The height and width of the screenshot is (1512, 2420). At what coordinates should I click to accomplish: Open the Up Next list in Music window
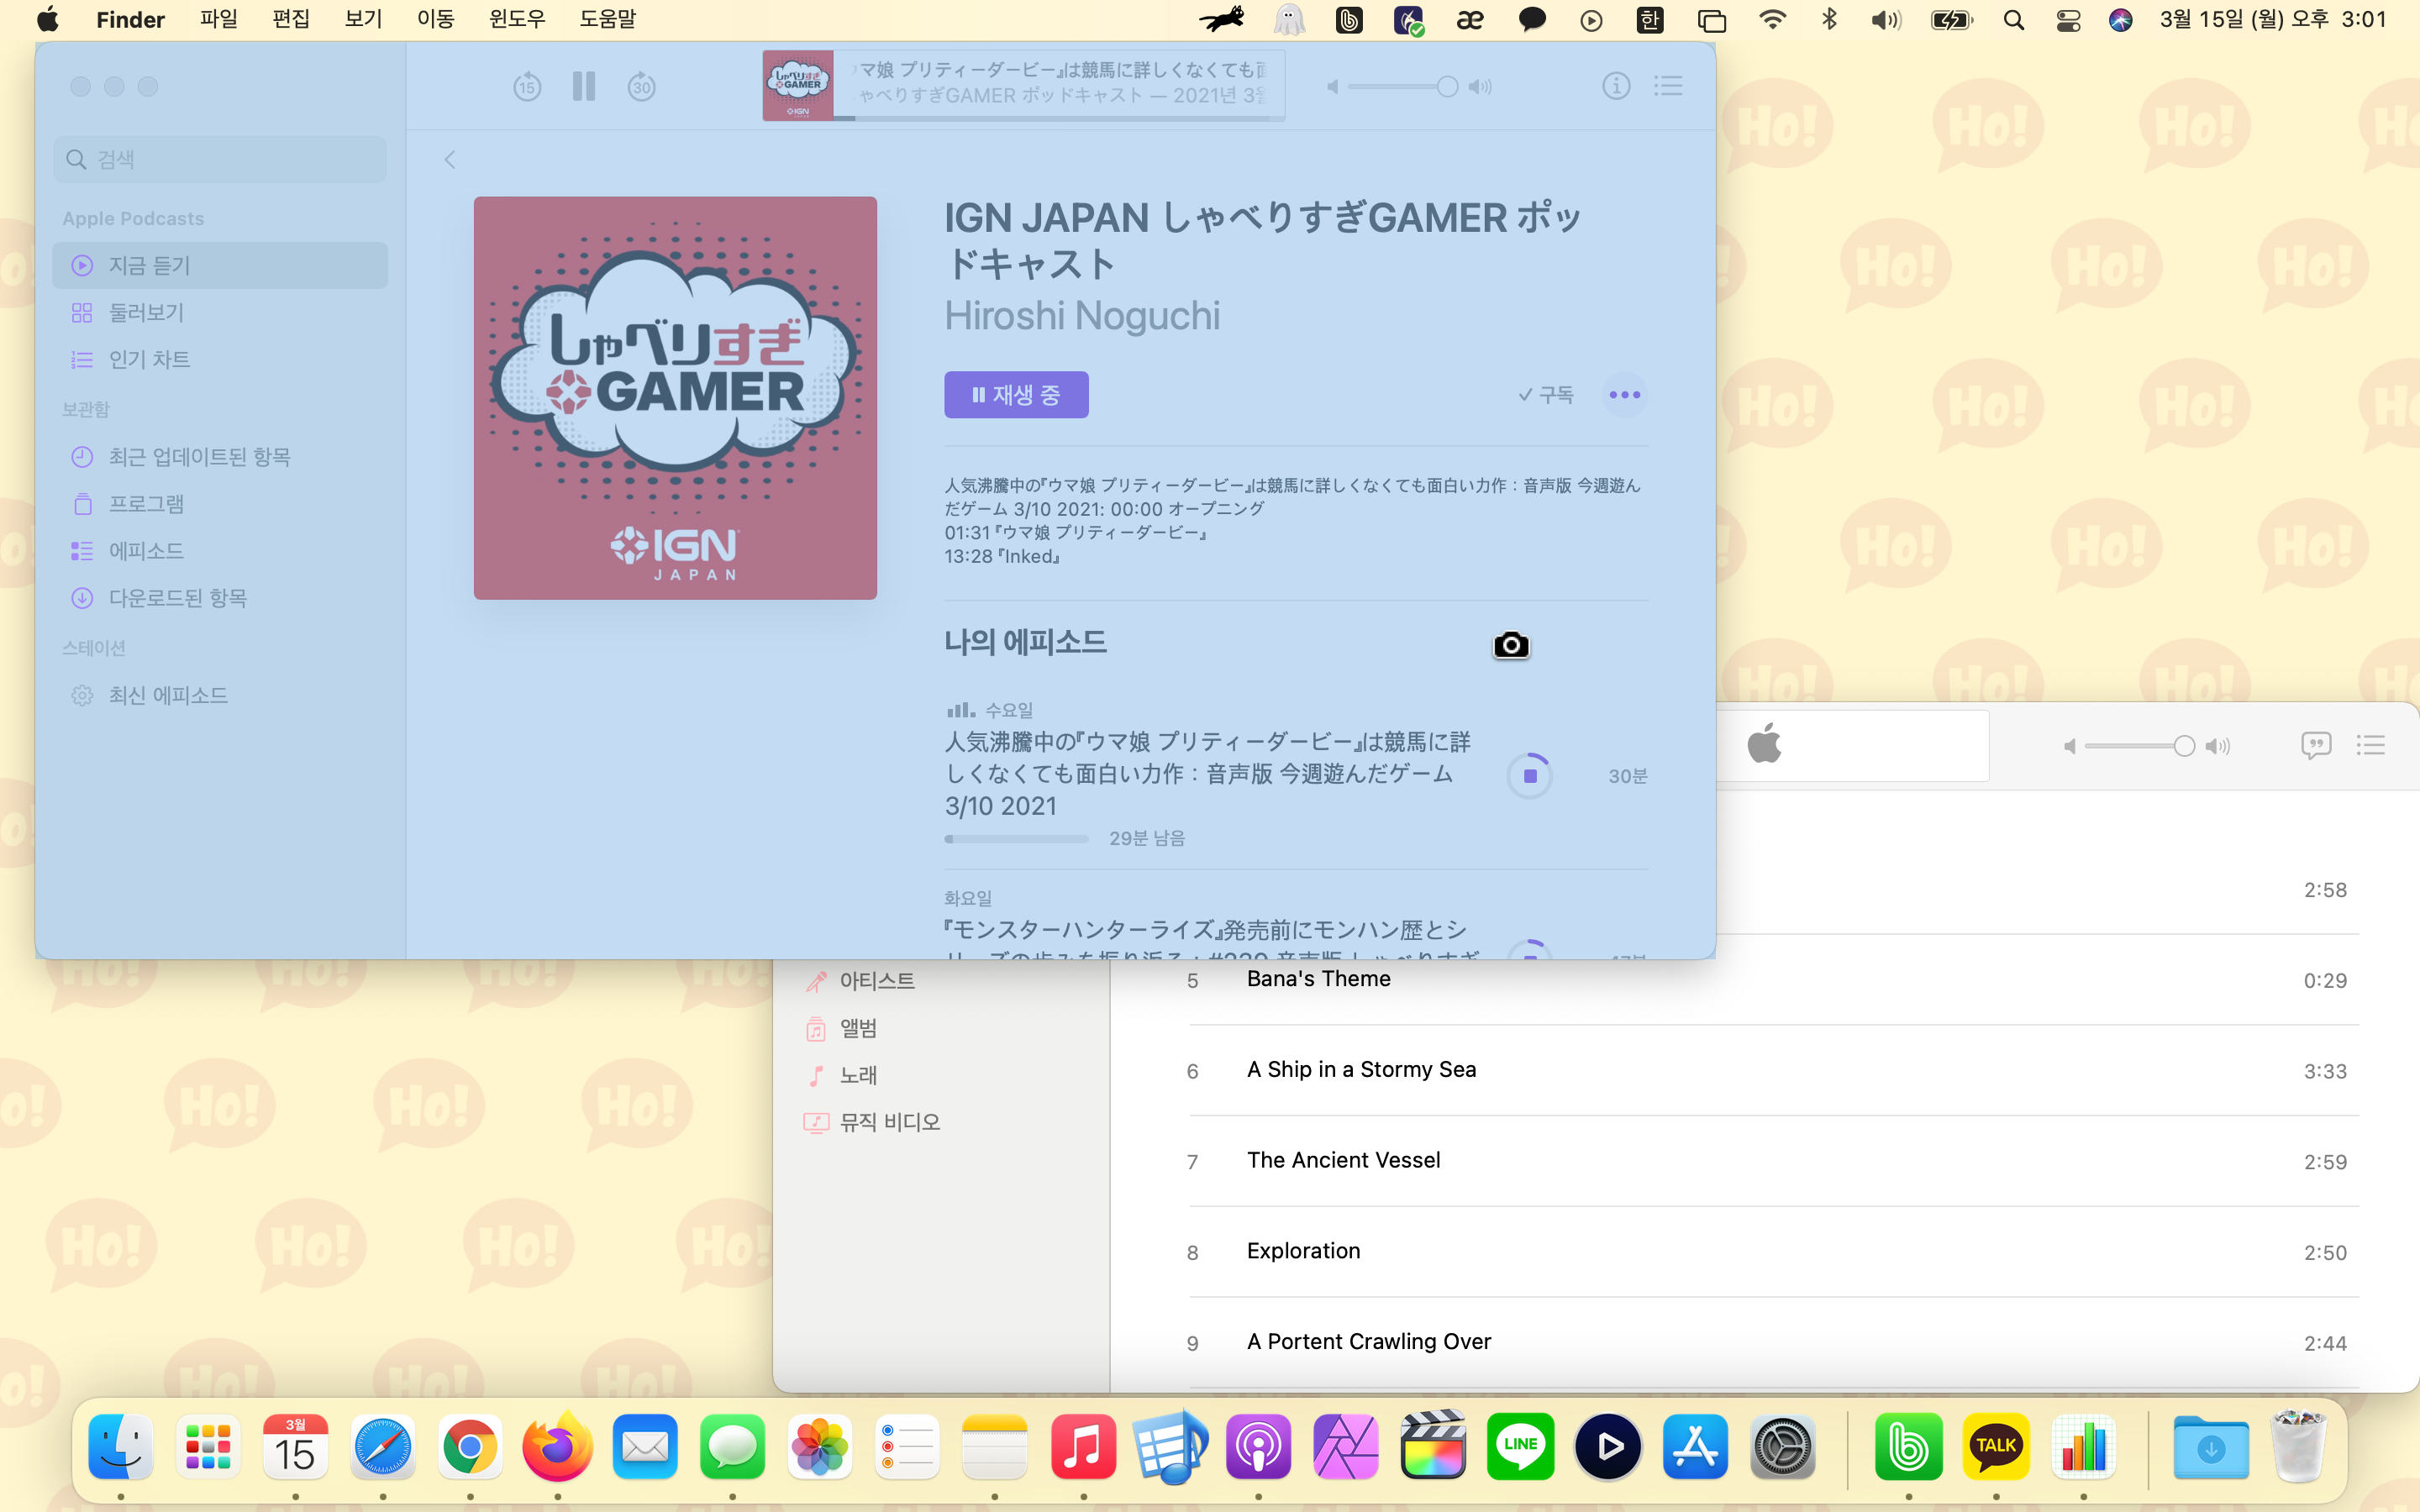click(x=2371, y=745)
